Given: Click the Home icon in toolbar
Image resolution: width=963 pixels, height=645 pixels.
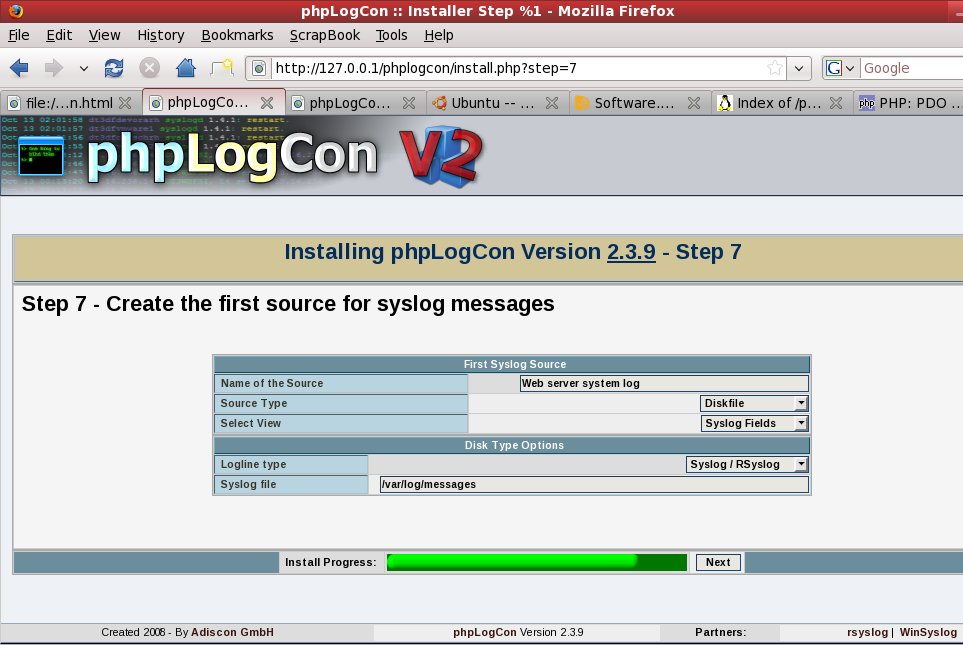Looking at the screenshot, I should point(185,68).
